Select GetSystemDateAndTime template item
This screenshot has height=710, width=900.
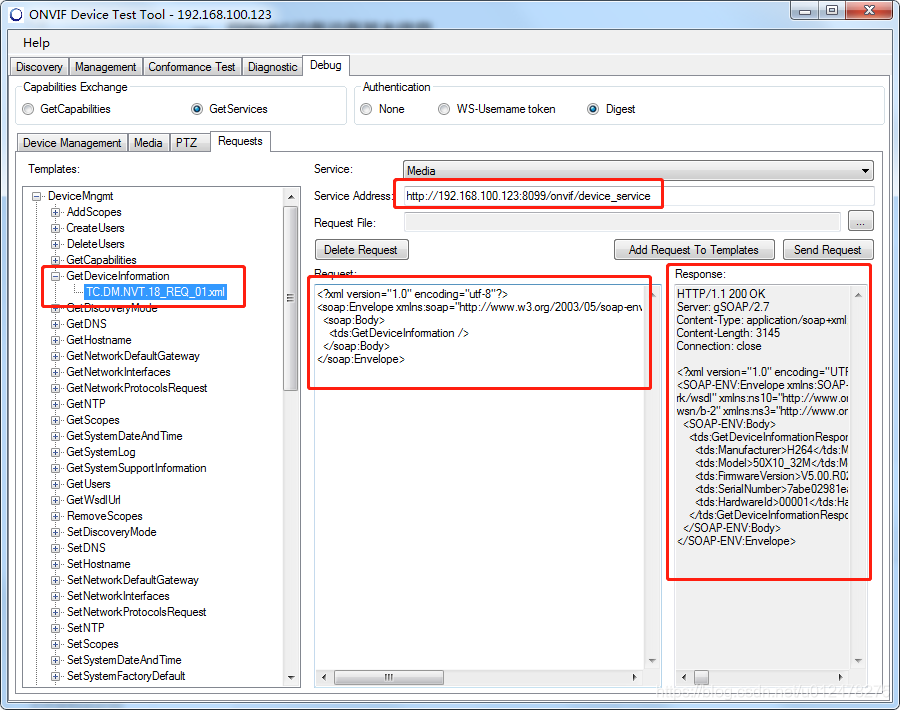tap(124, 436)
